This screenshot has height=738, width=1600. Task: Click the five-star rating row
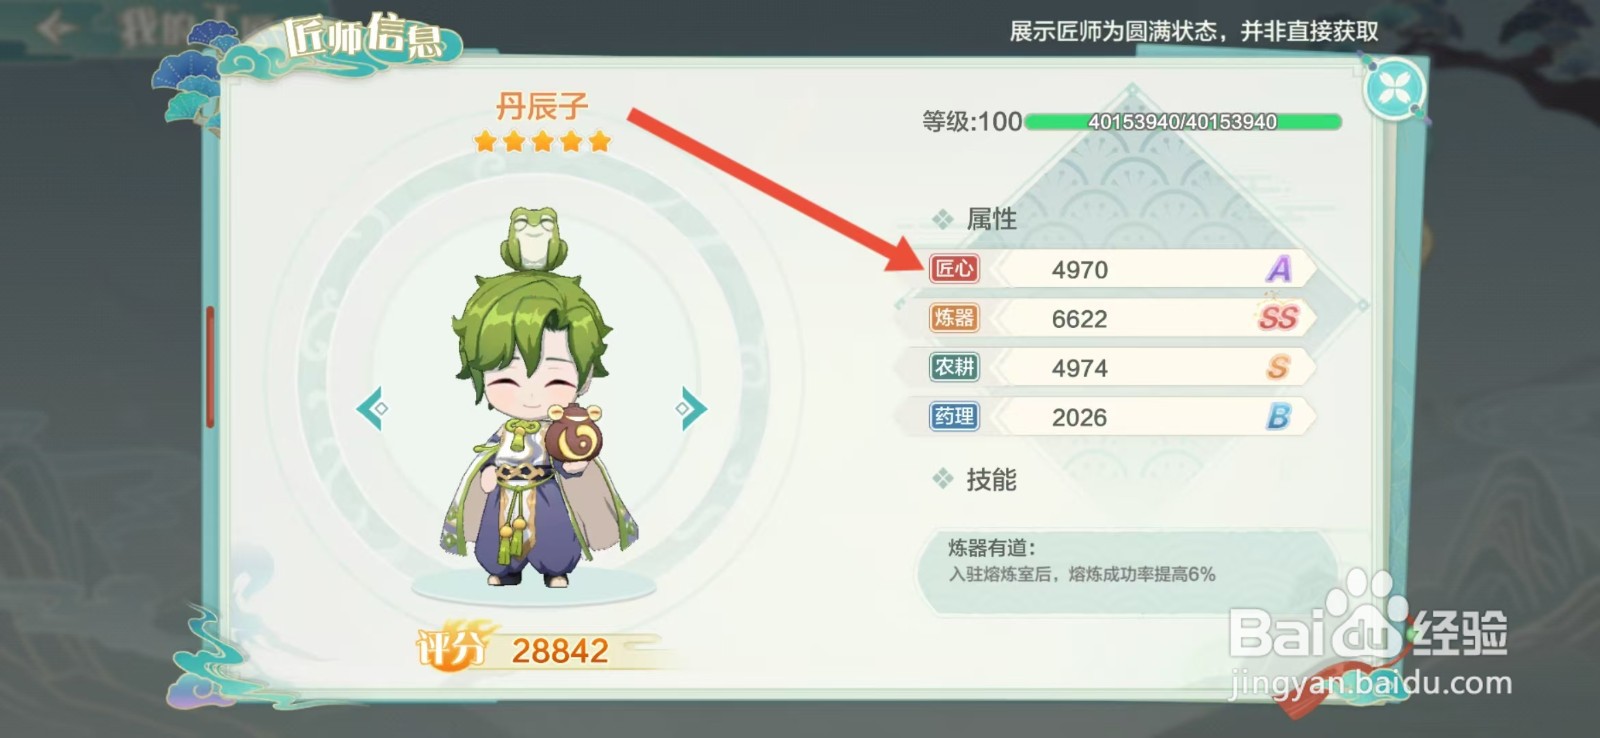click(542, 141)
